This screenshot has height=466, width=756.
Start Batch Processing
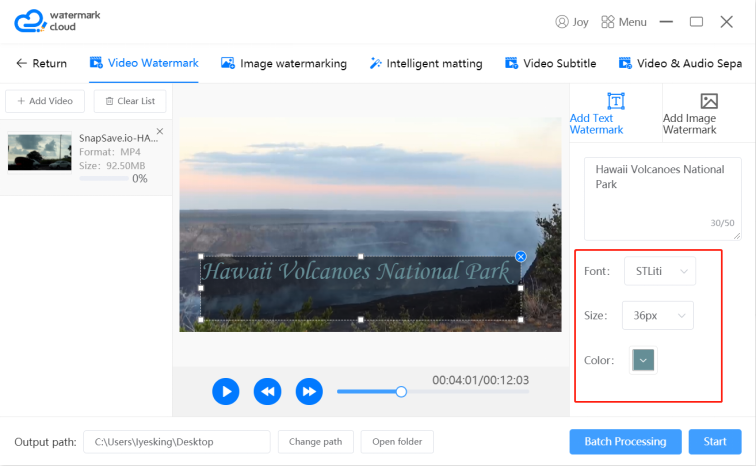point(625,441)
